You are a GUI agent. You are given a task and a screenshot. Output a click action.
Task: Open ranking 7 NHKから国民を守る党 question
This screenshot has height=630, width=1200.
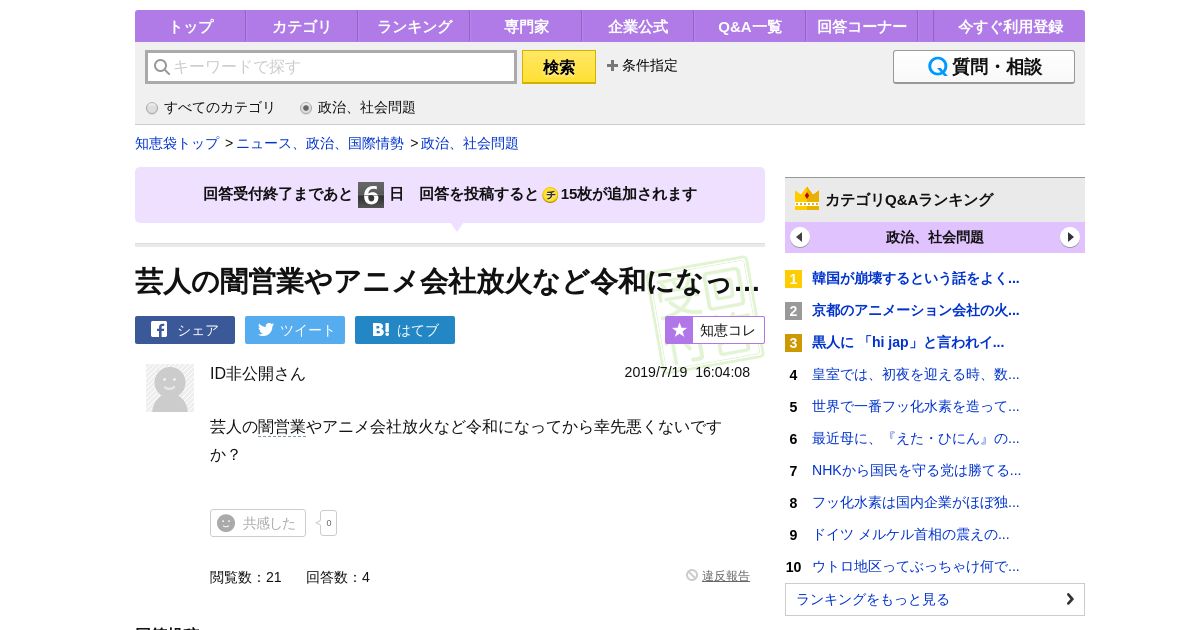click(917, 470)
